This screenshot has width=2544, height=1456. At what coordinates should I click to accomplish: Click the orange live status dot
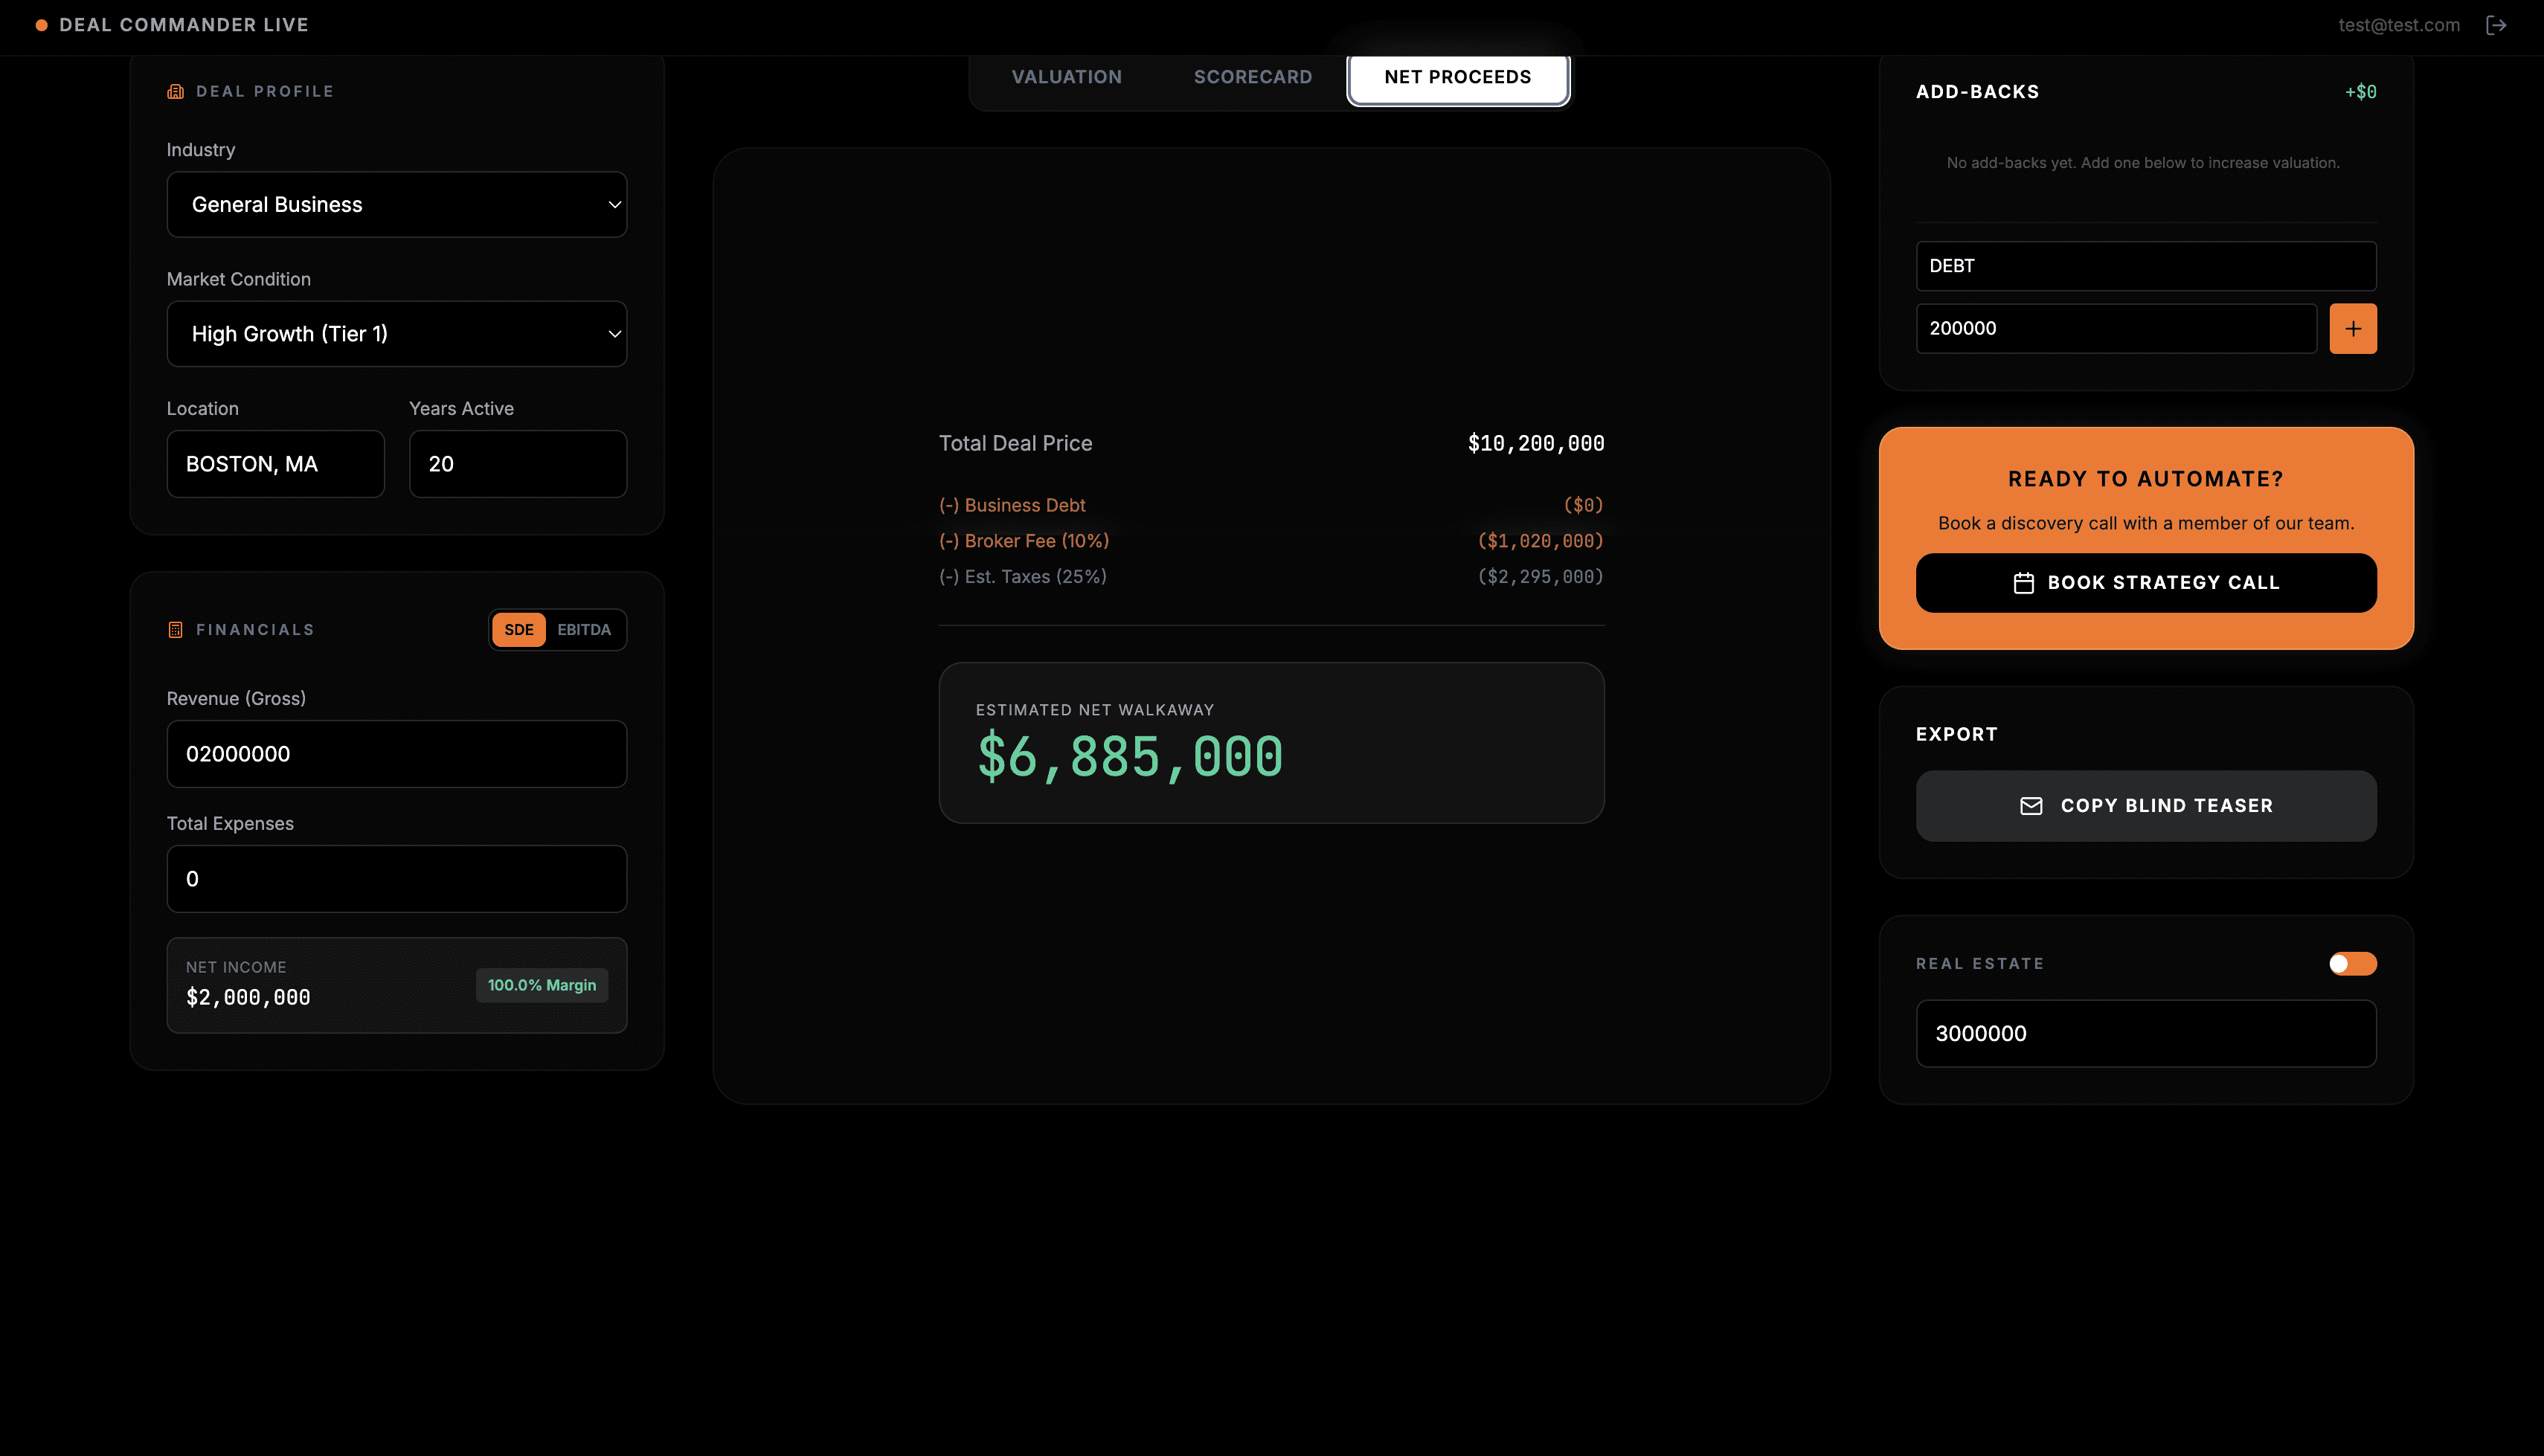coord(41,25)
